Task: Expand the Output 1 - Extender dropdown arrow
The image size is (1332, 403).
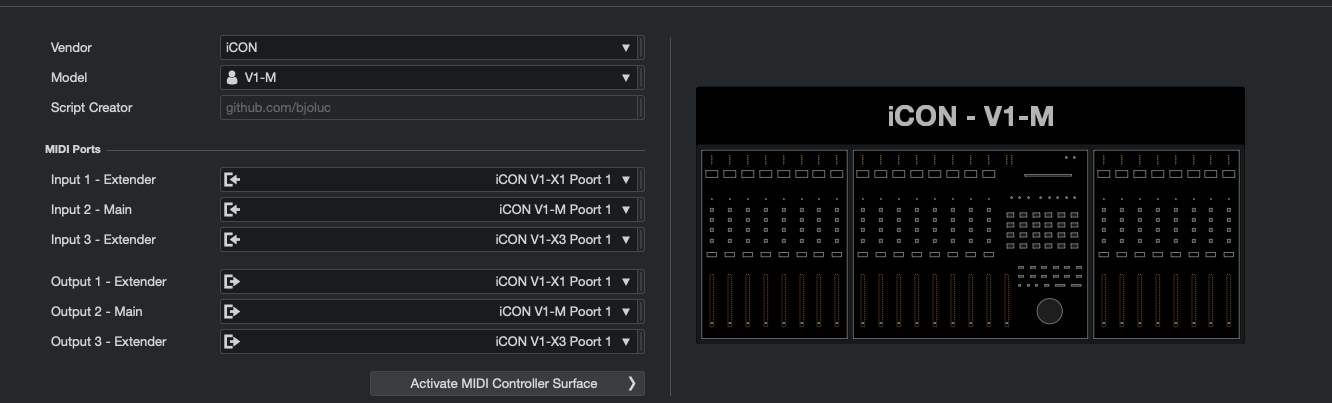Action: [626, 282]
